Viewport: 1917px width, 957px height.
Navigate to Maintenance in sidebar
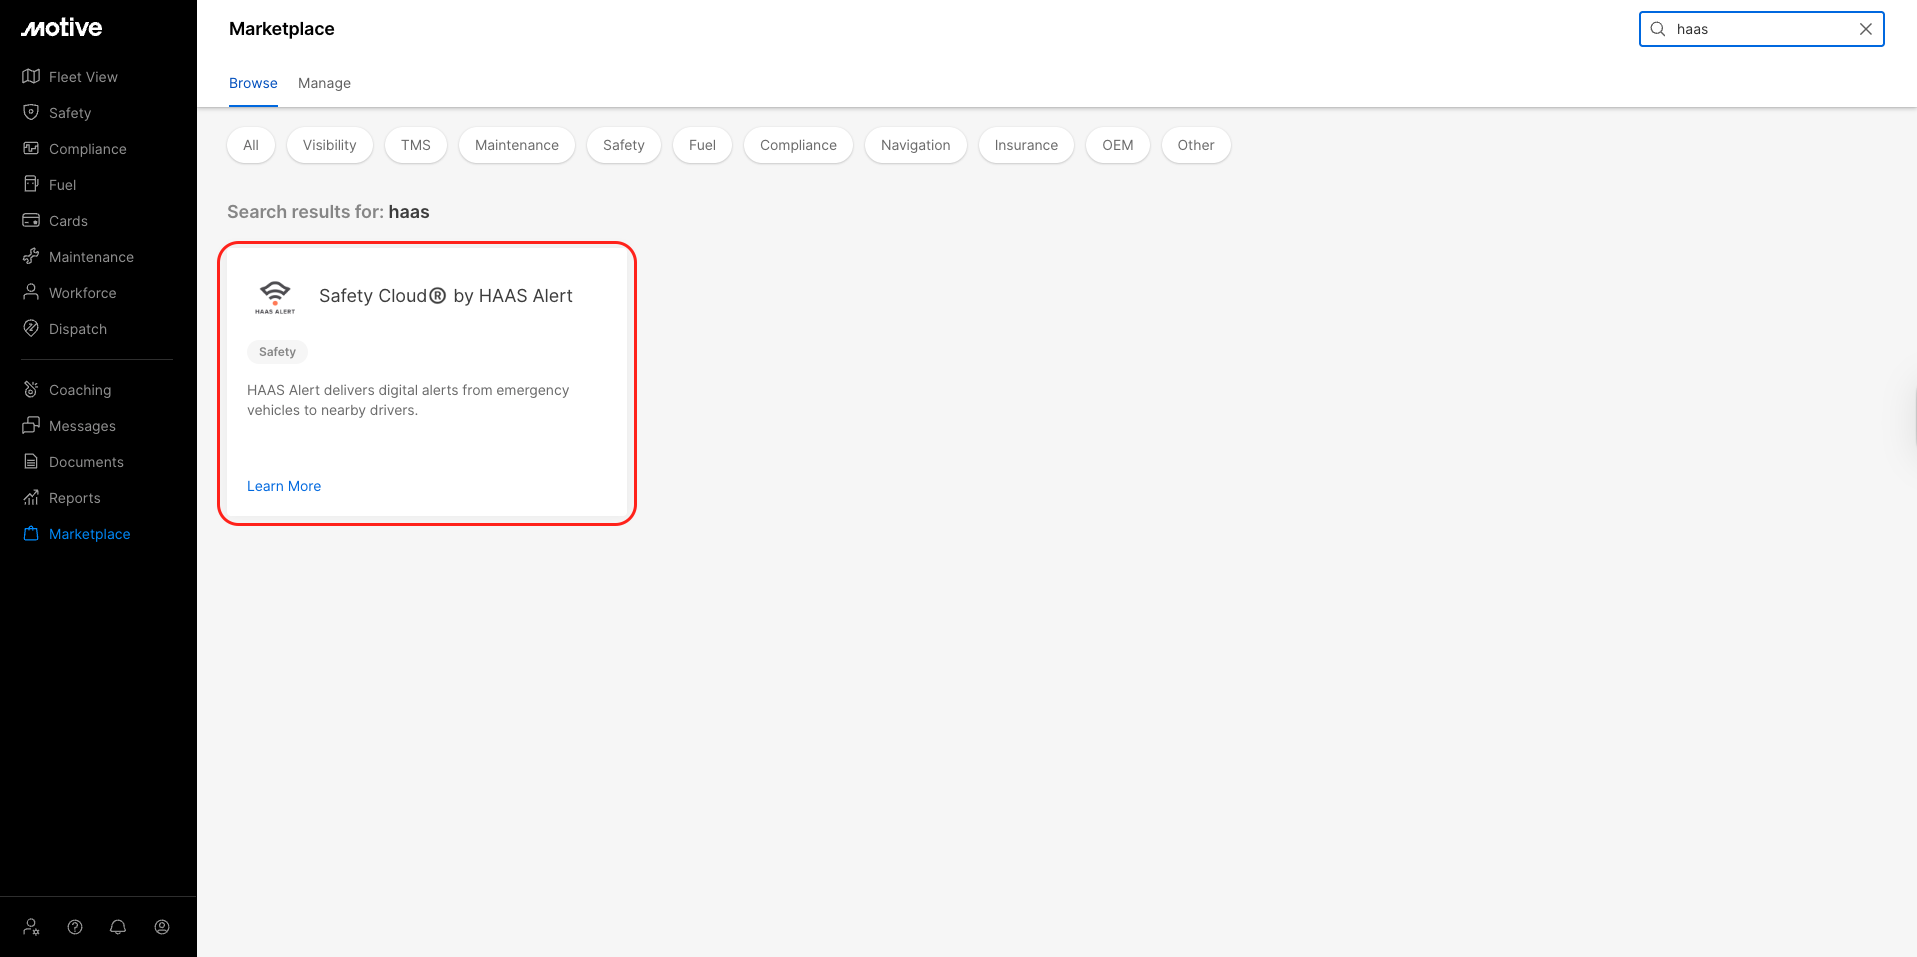coord(91,257)
